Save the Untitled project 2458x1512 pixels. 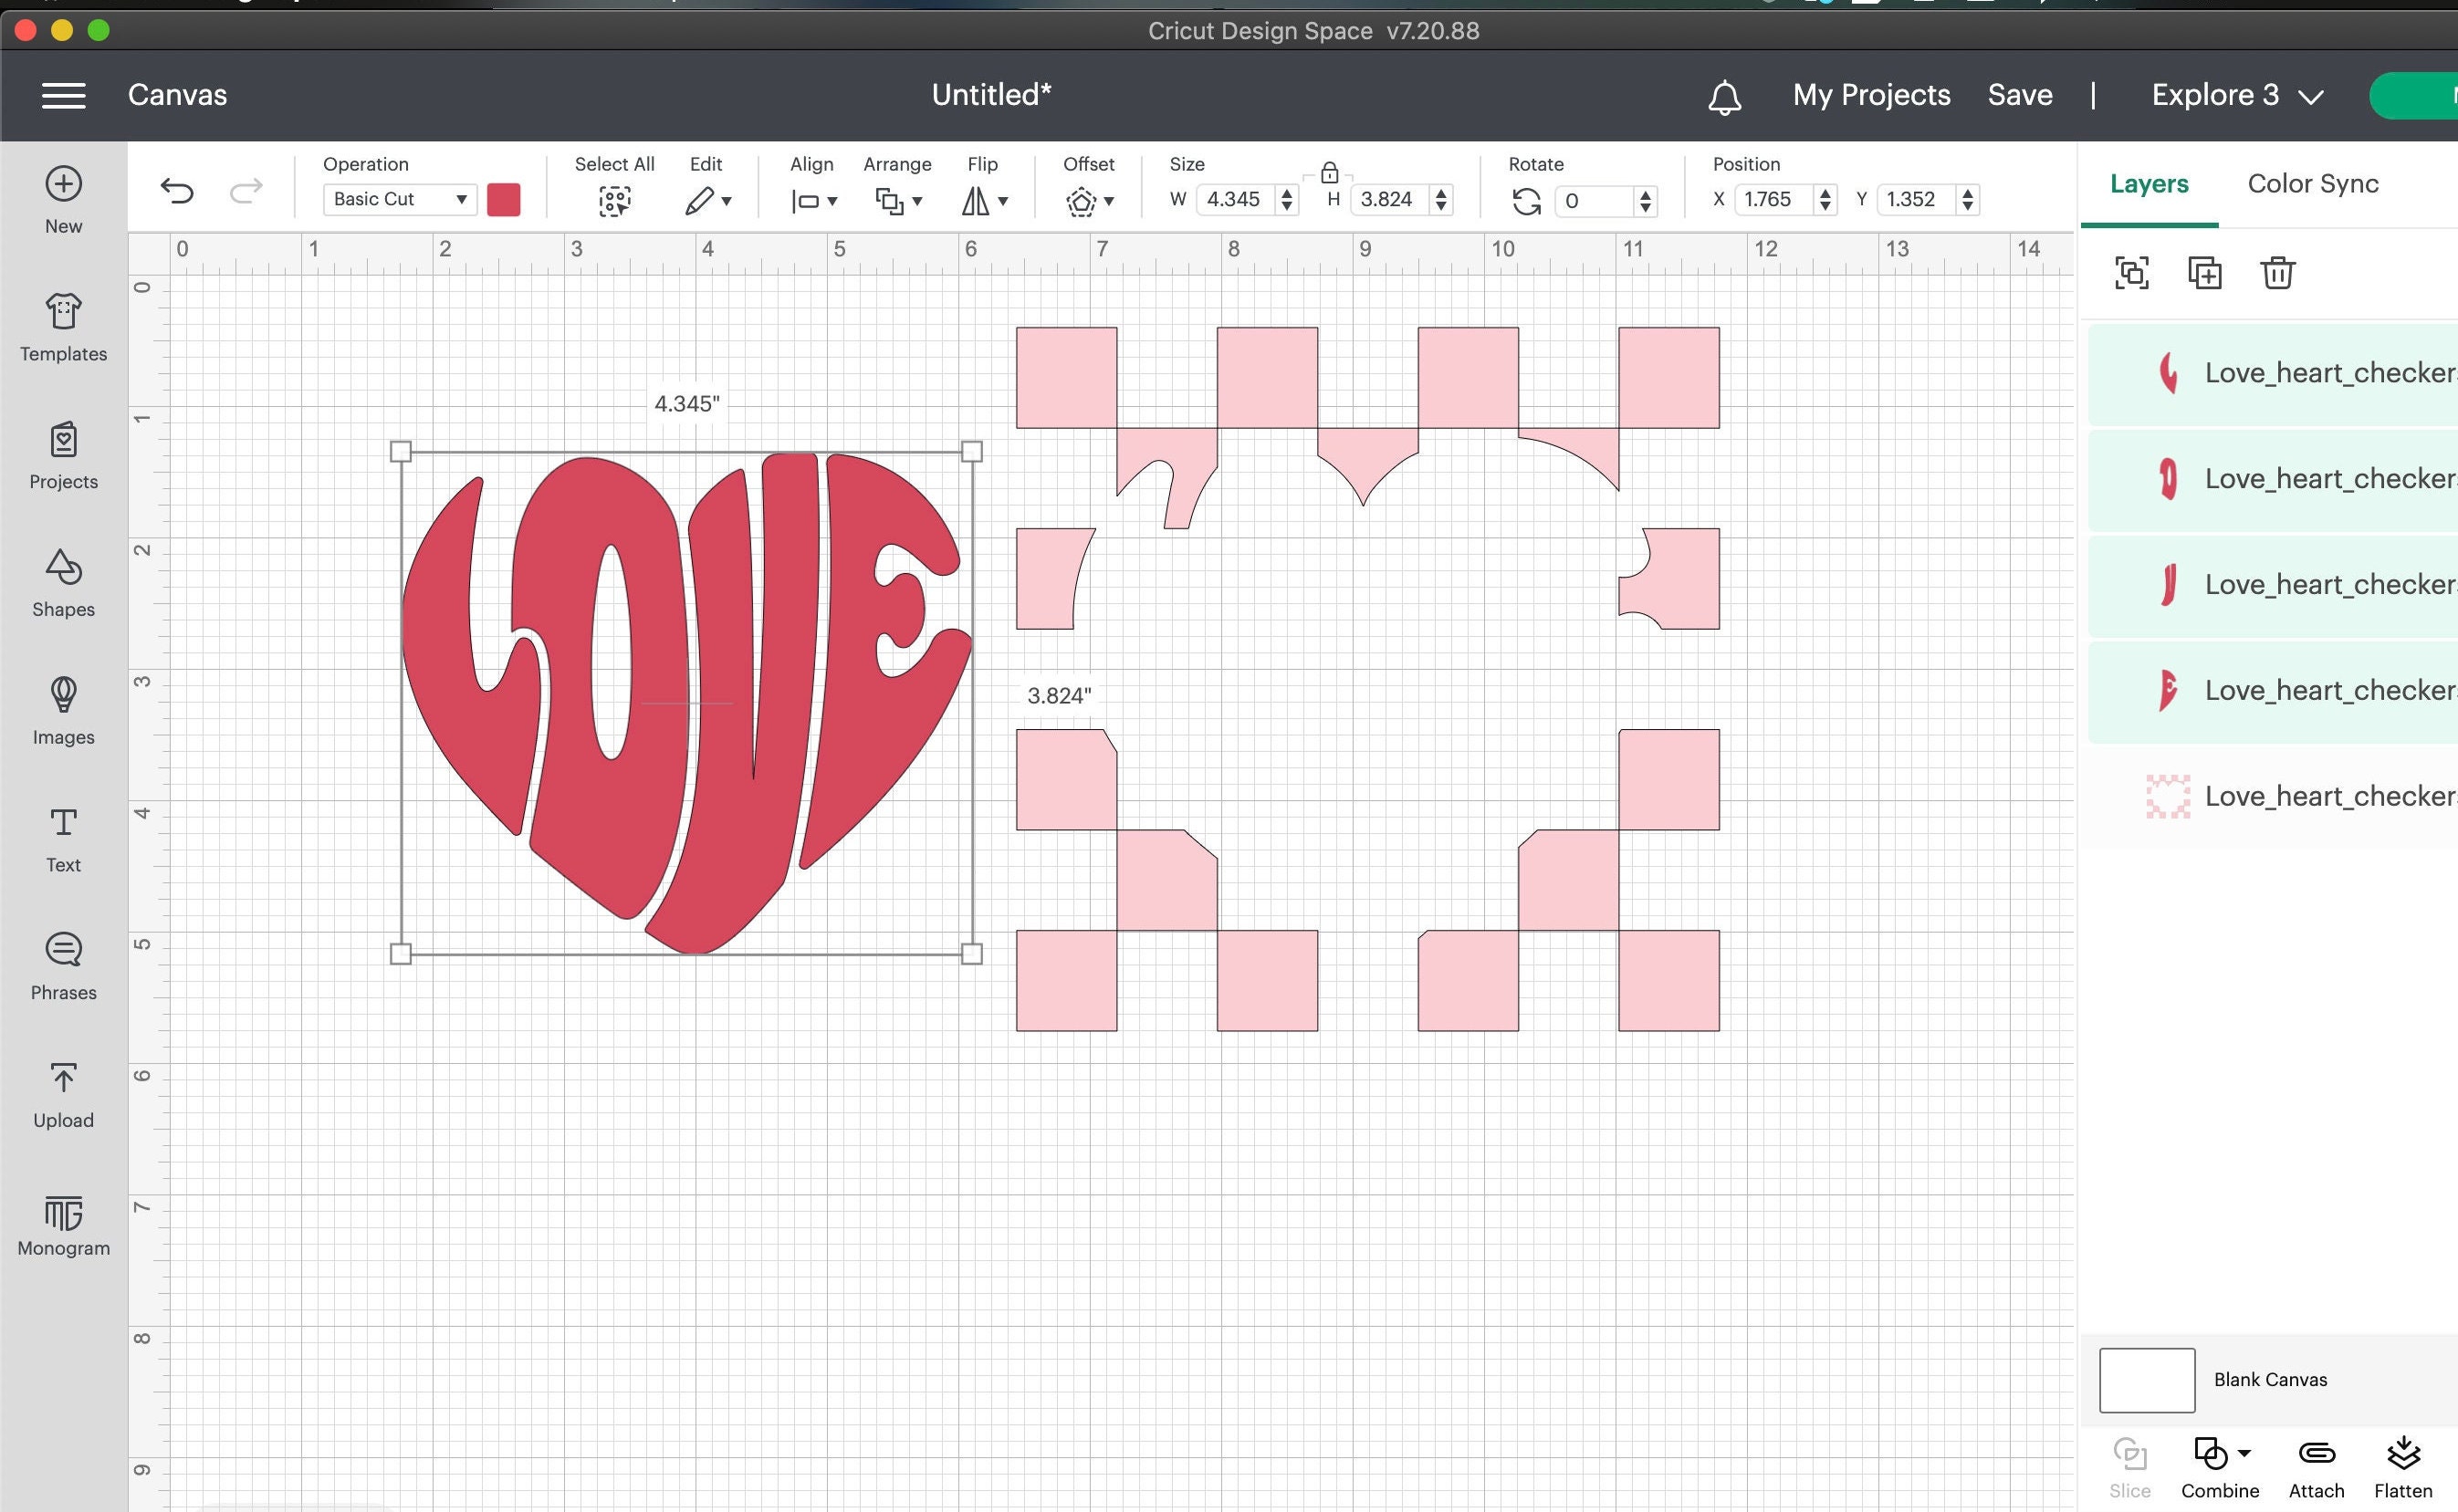2019,95
